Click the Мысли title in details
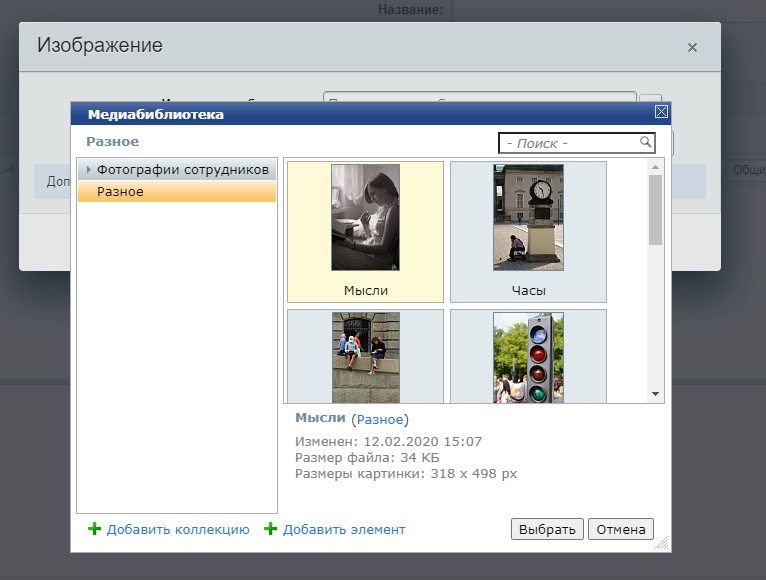766x580 pixels. point(320,418)
